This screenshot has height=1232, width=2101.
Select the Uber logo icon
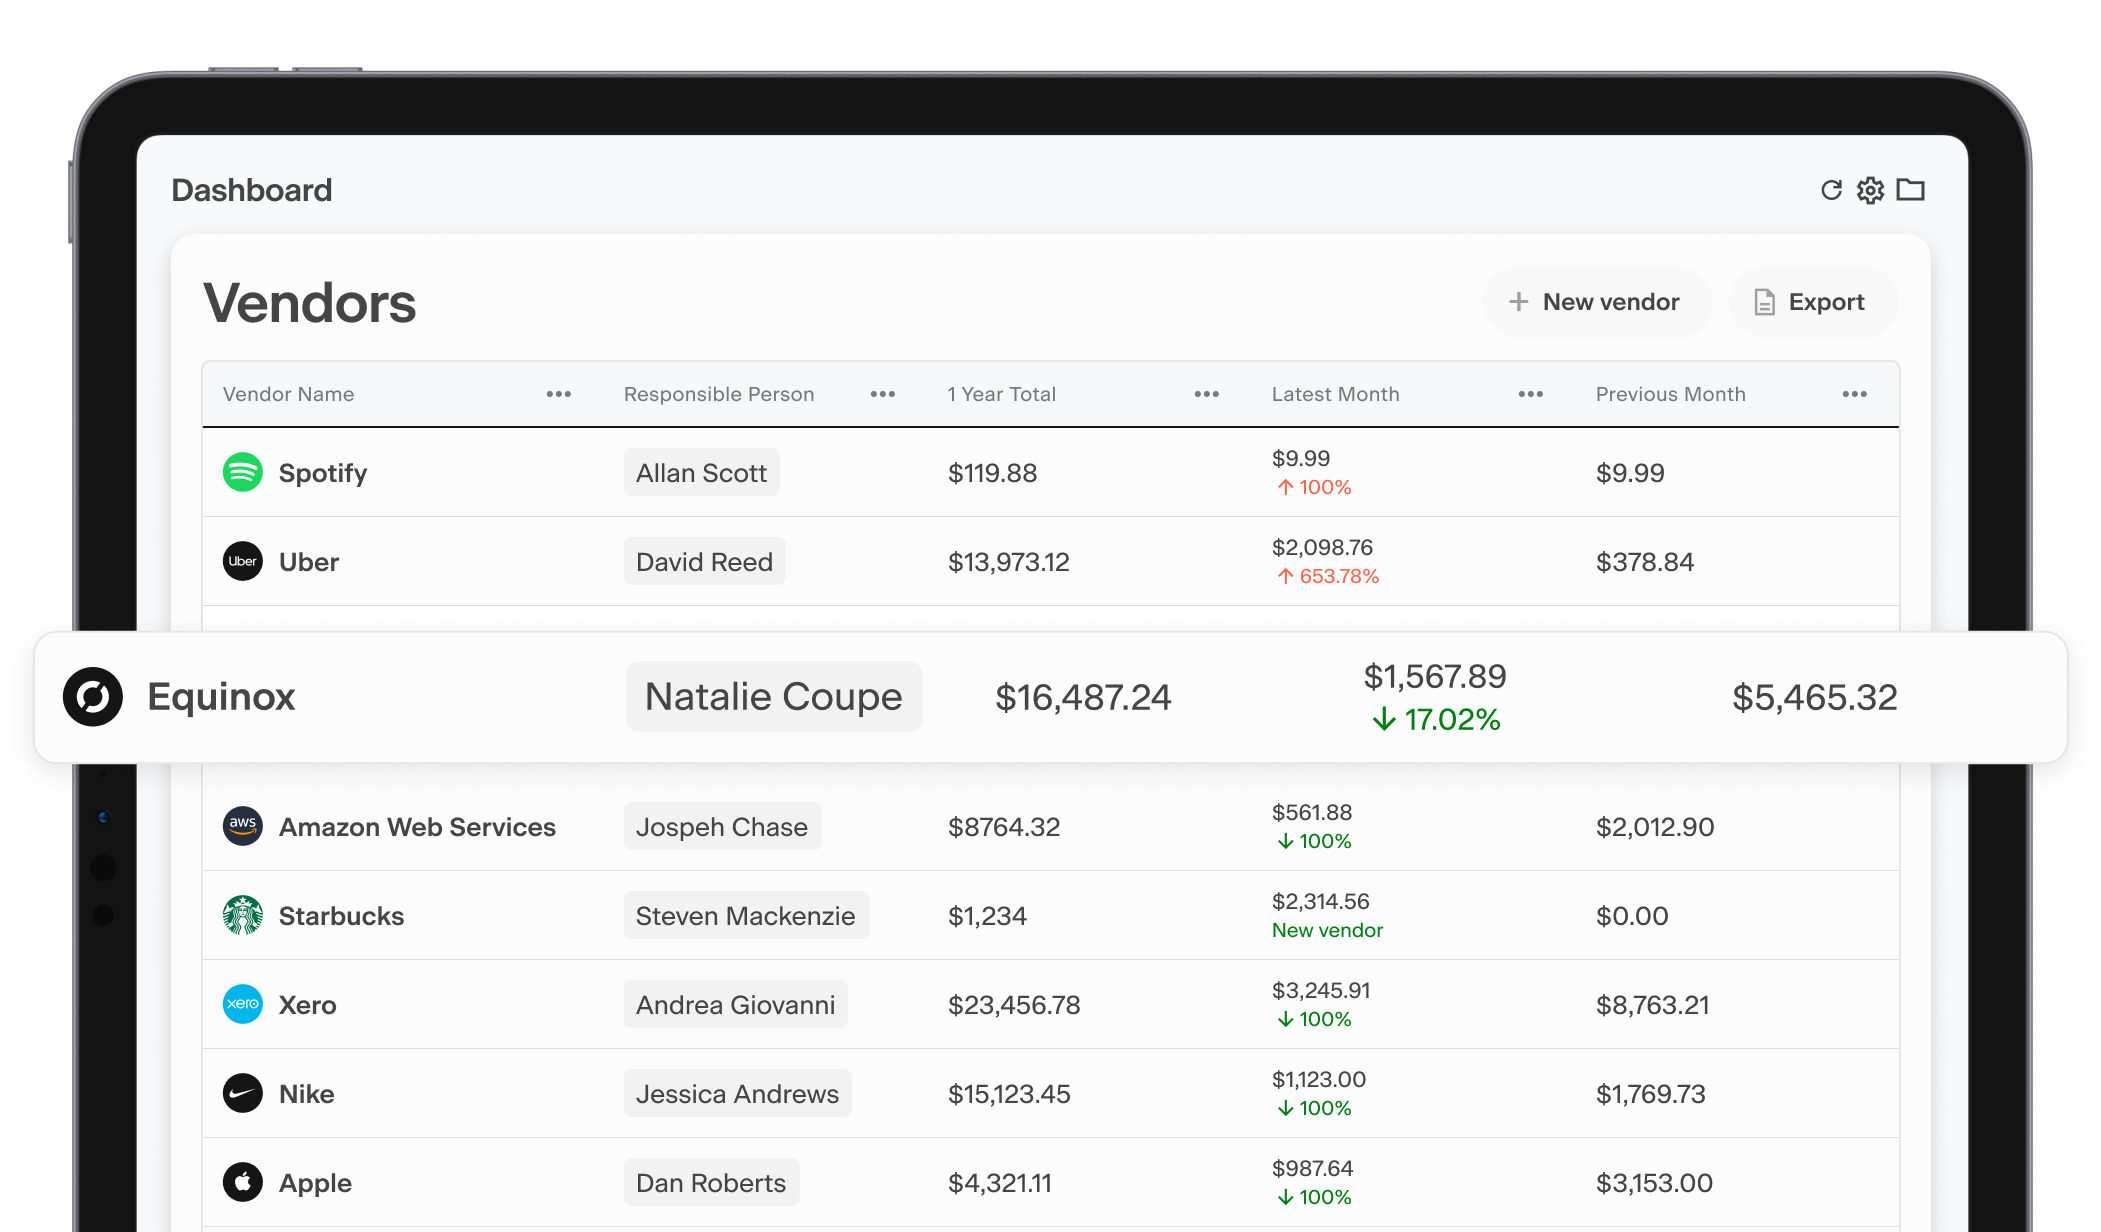coord(243,561)
